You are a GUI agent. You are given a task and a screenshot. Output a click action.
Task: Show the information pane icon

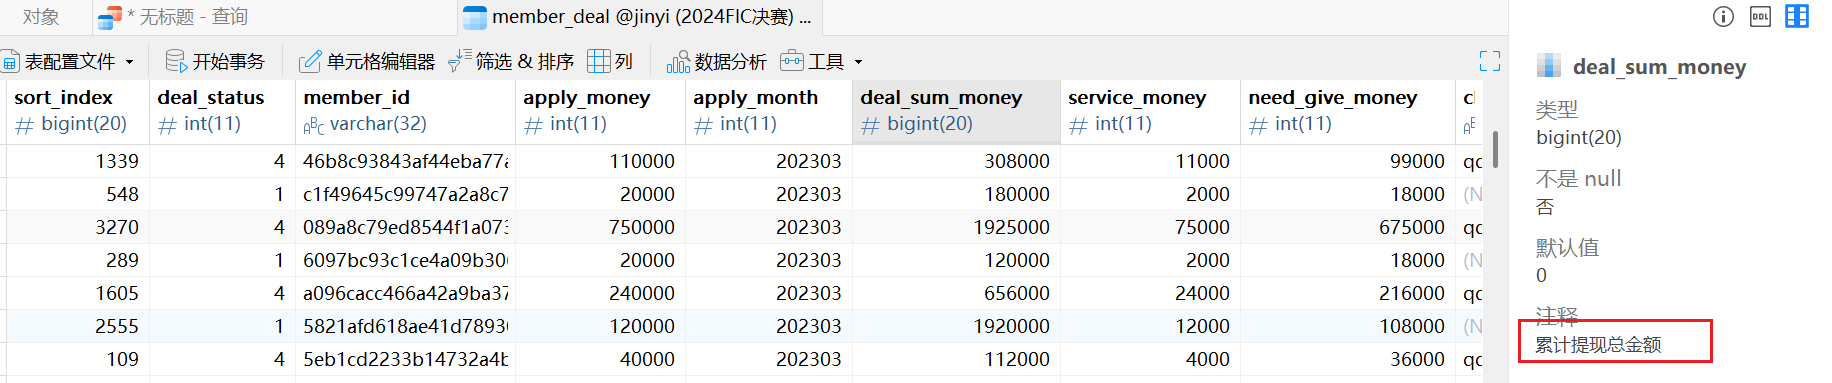pyautogui.click(x=1723, y=16)
